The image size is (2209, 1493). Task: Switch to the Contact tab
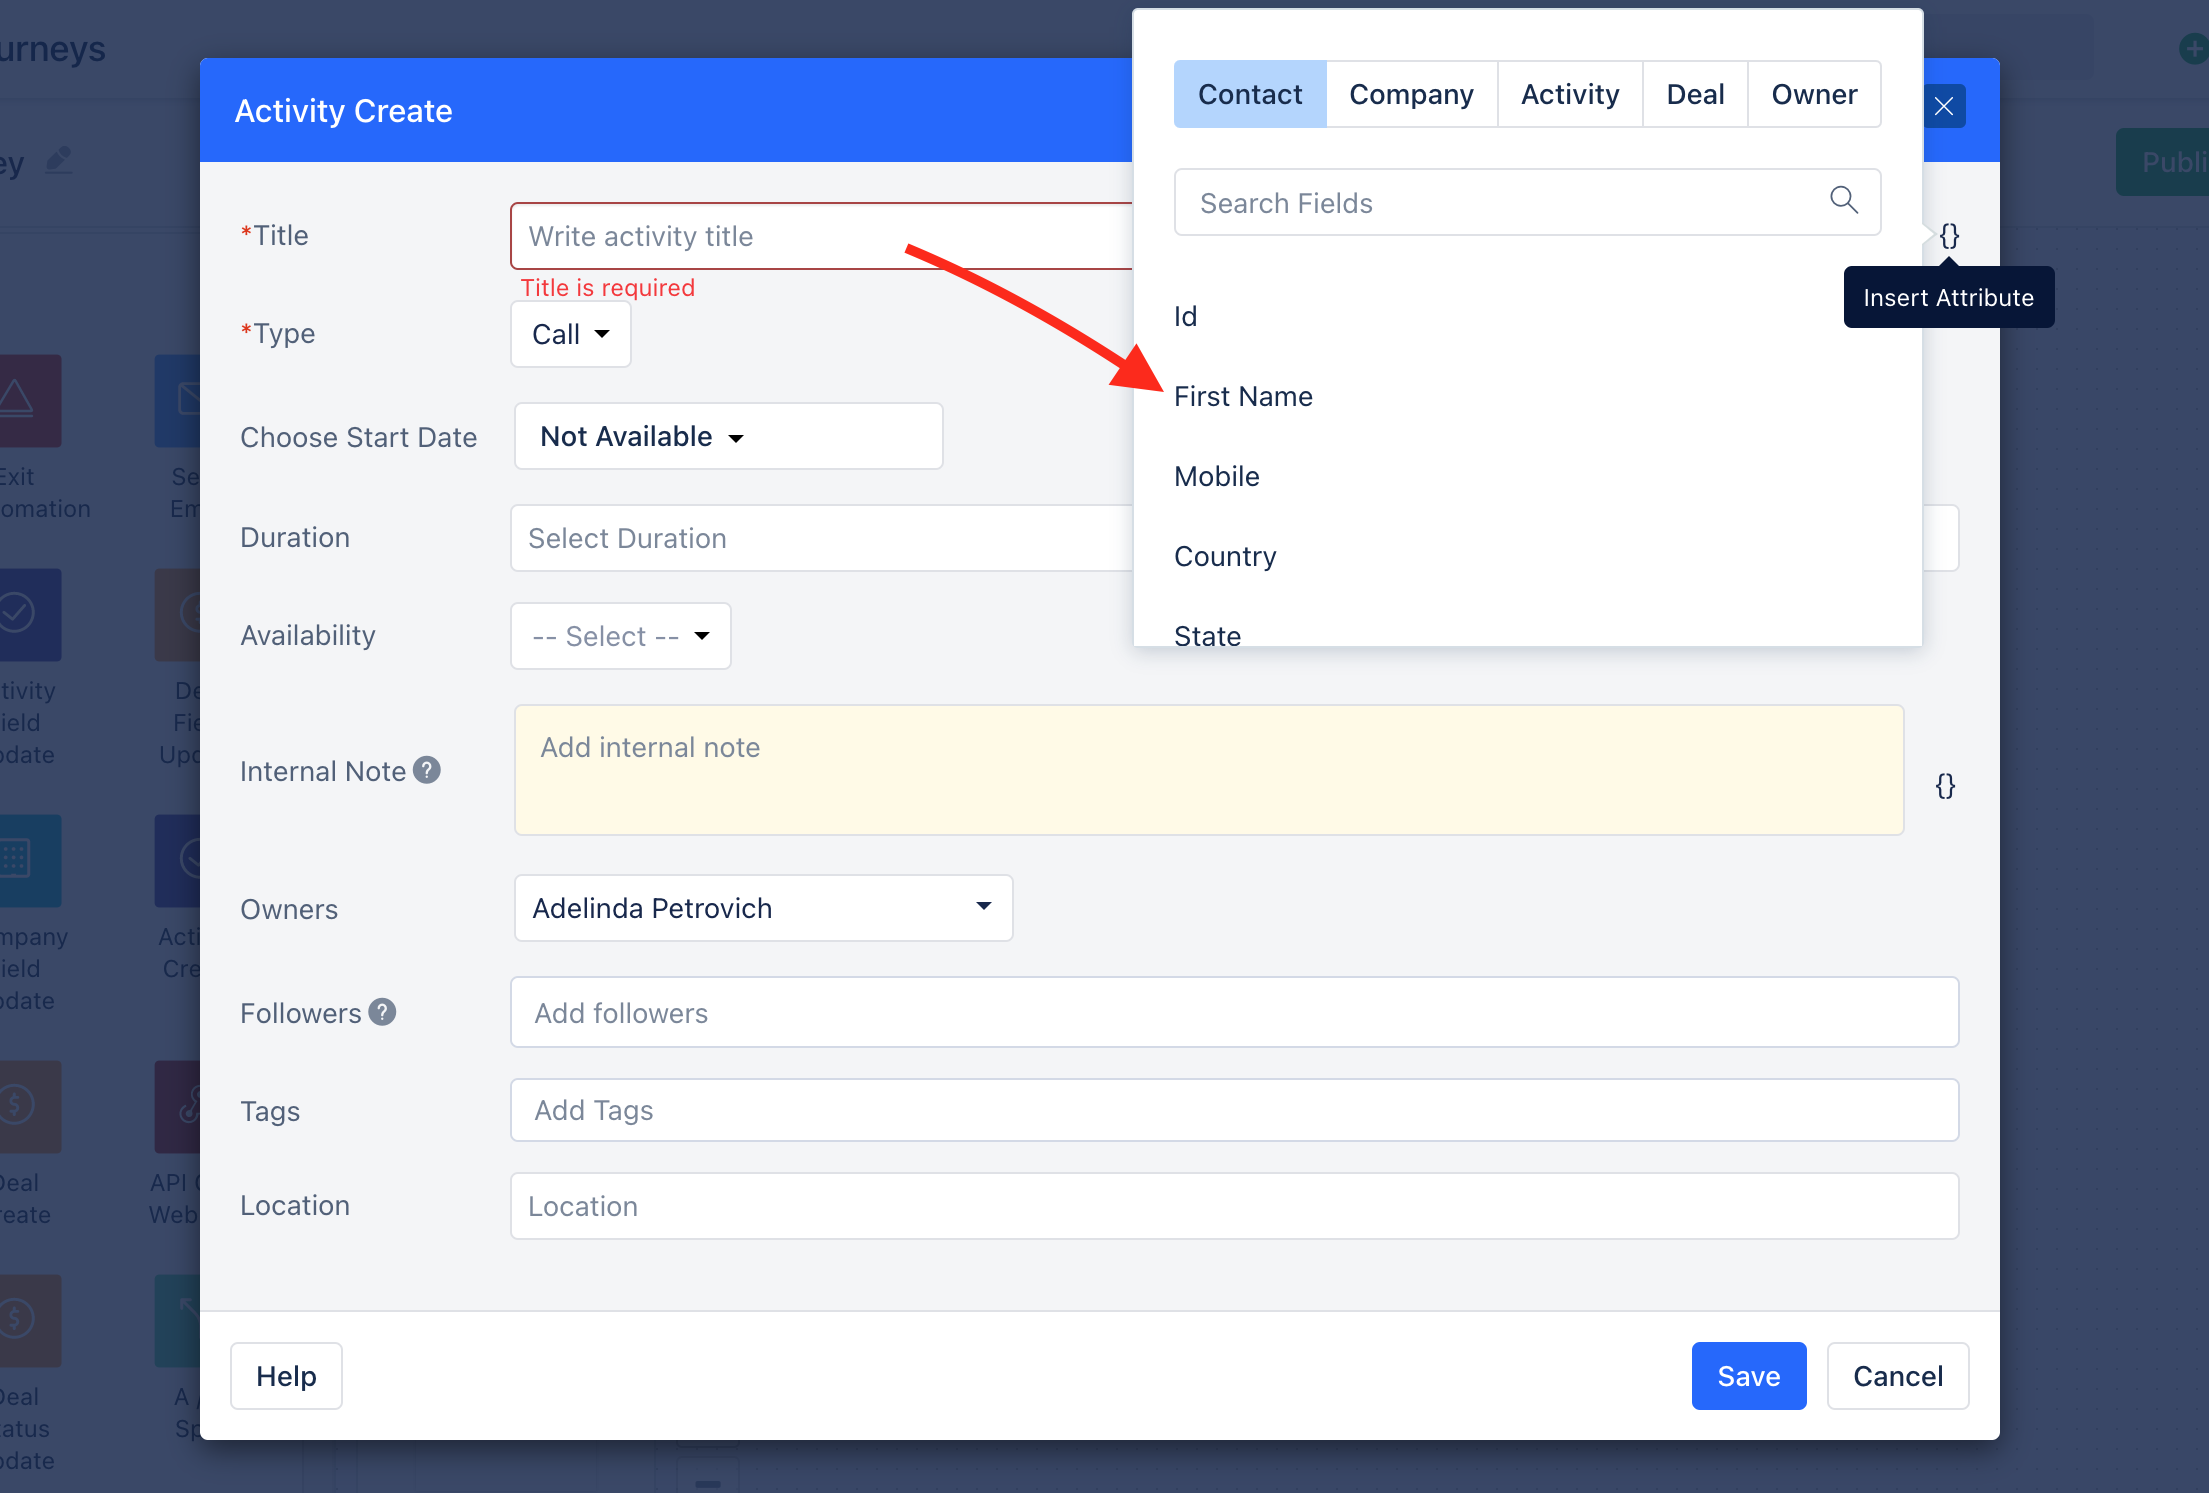[1250, 94]
